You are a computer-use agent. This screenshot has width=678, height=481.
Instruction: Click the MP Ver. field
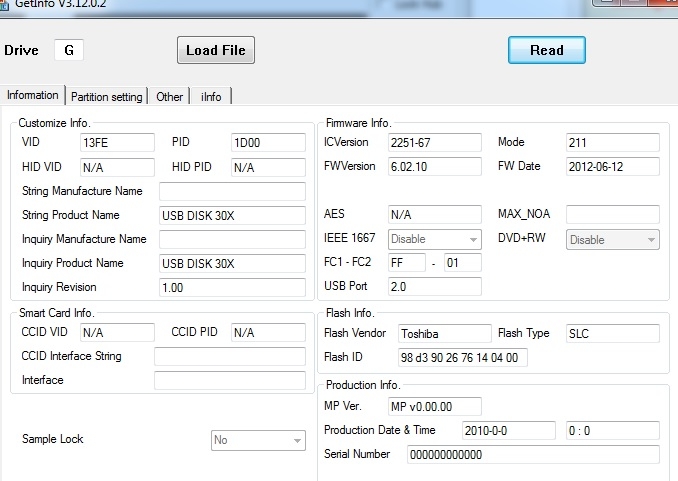click(435, 407)
